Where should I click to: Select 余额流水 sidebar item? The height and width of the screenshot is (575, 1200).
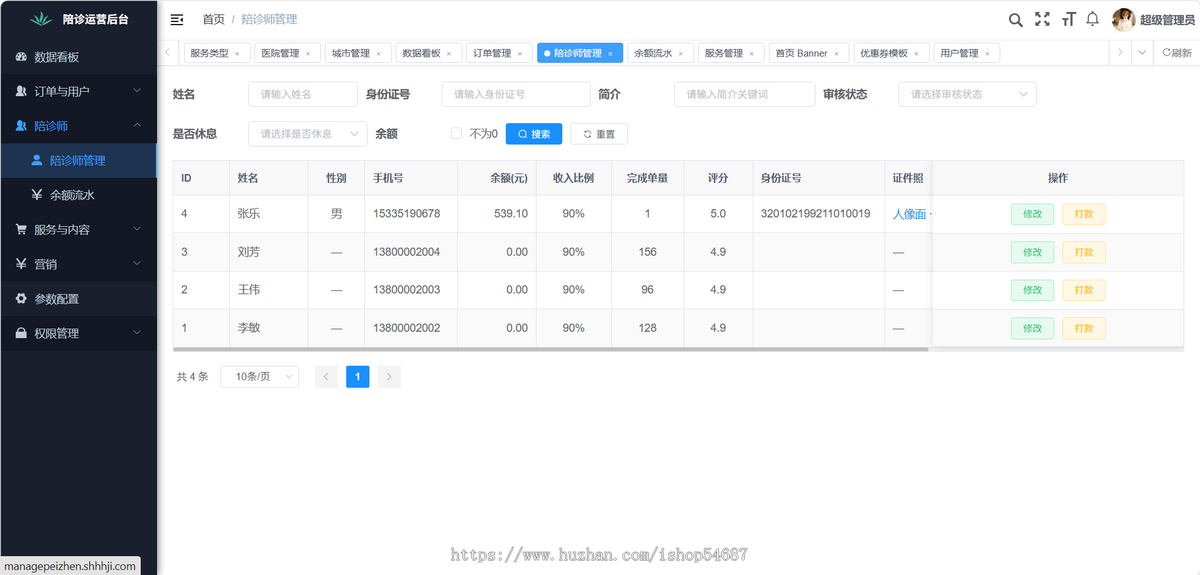[x=78, y=195]
